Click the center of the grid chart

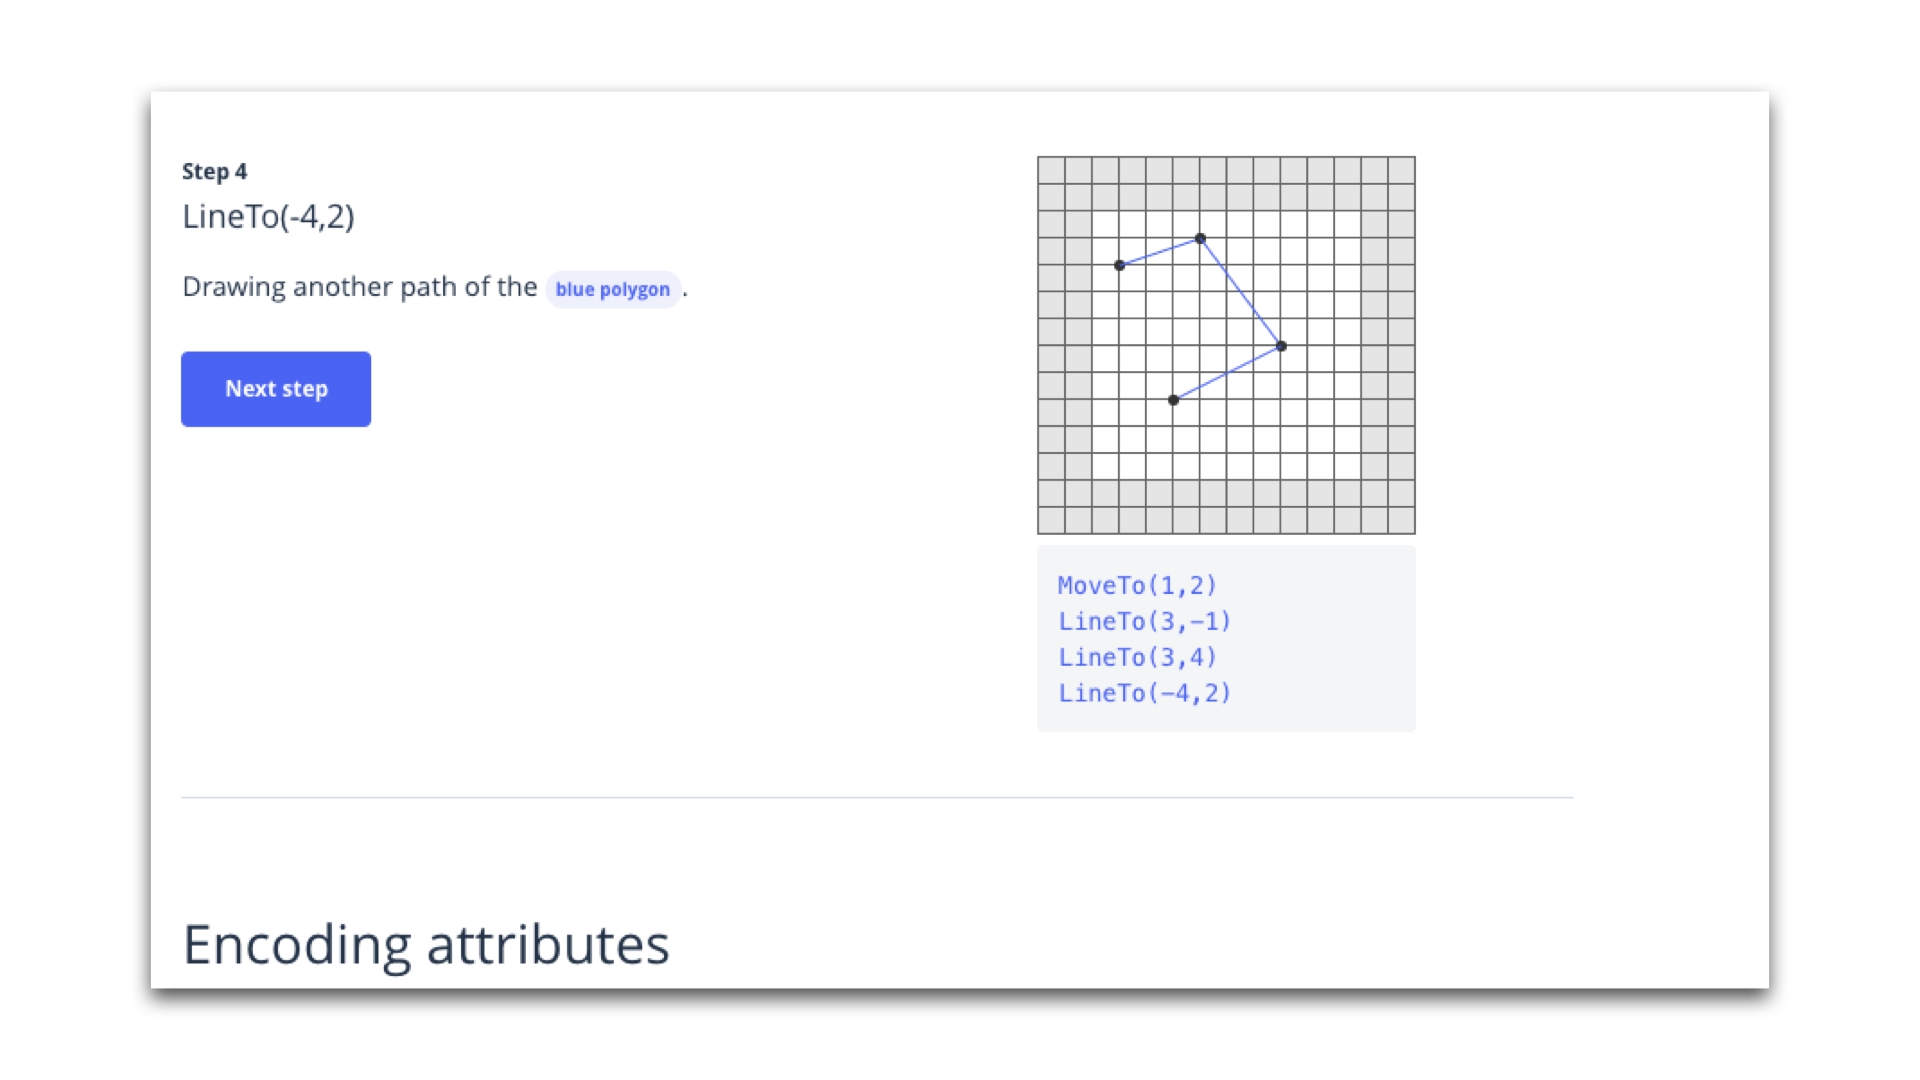pos(1226,345)
